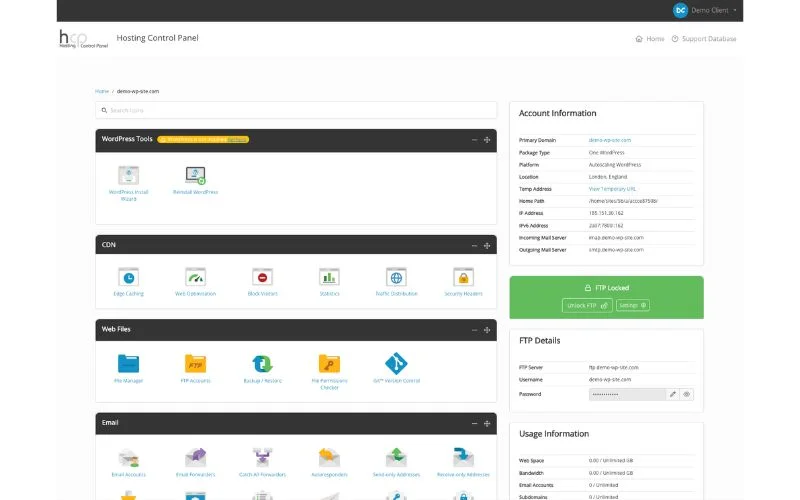This screenshot has width=800, height=500.
Task: Open the Block Visitors tool
Action: 262,278
